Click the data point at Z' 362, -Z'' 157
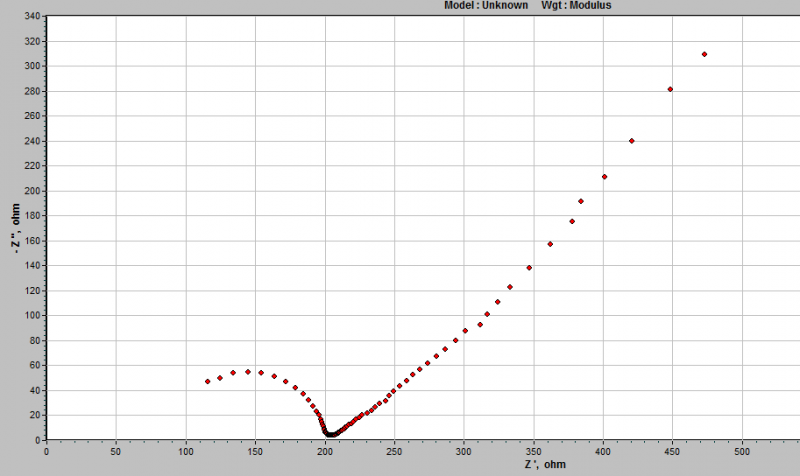The width and height of the screenshot is (800, 476). [x=550, y=244]
